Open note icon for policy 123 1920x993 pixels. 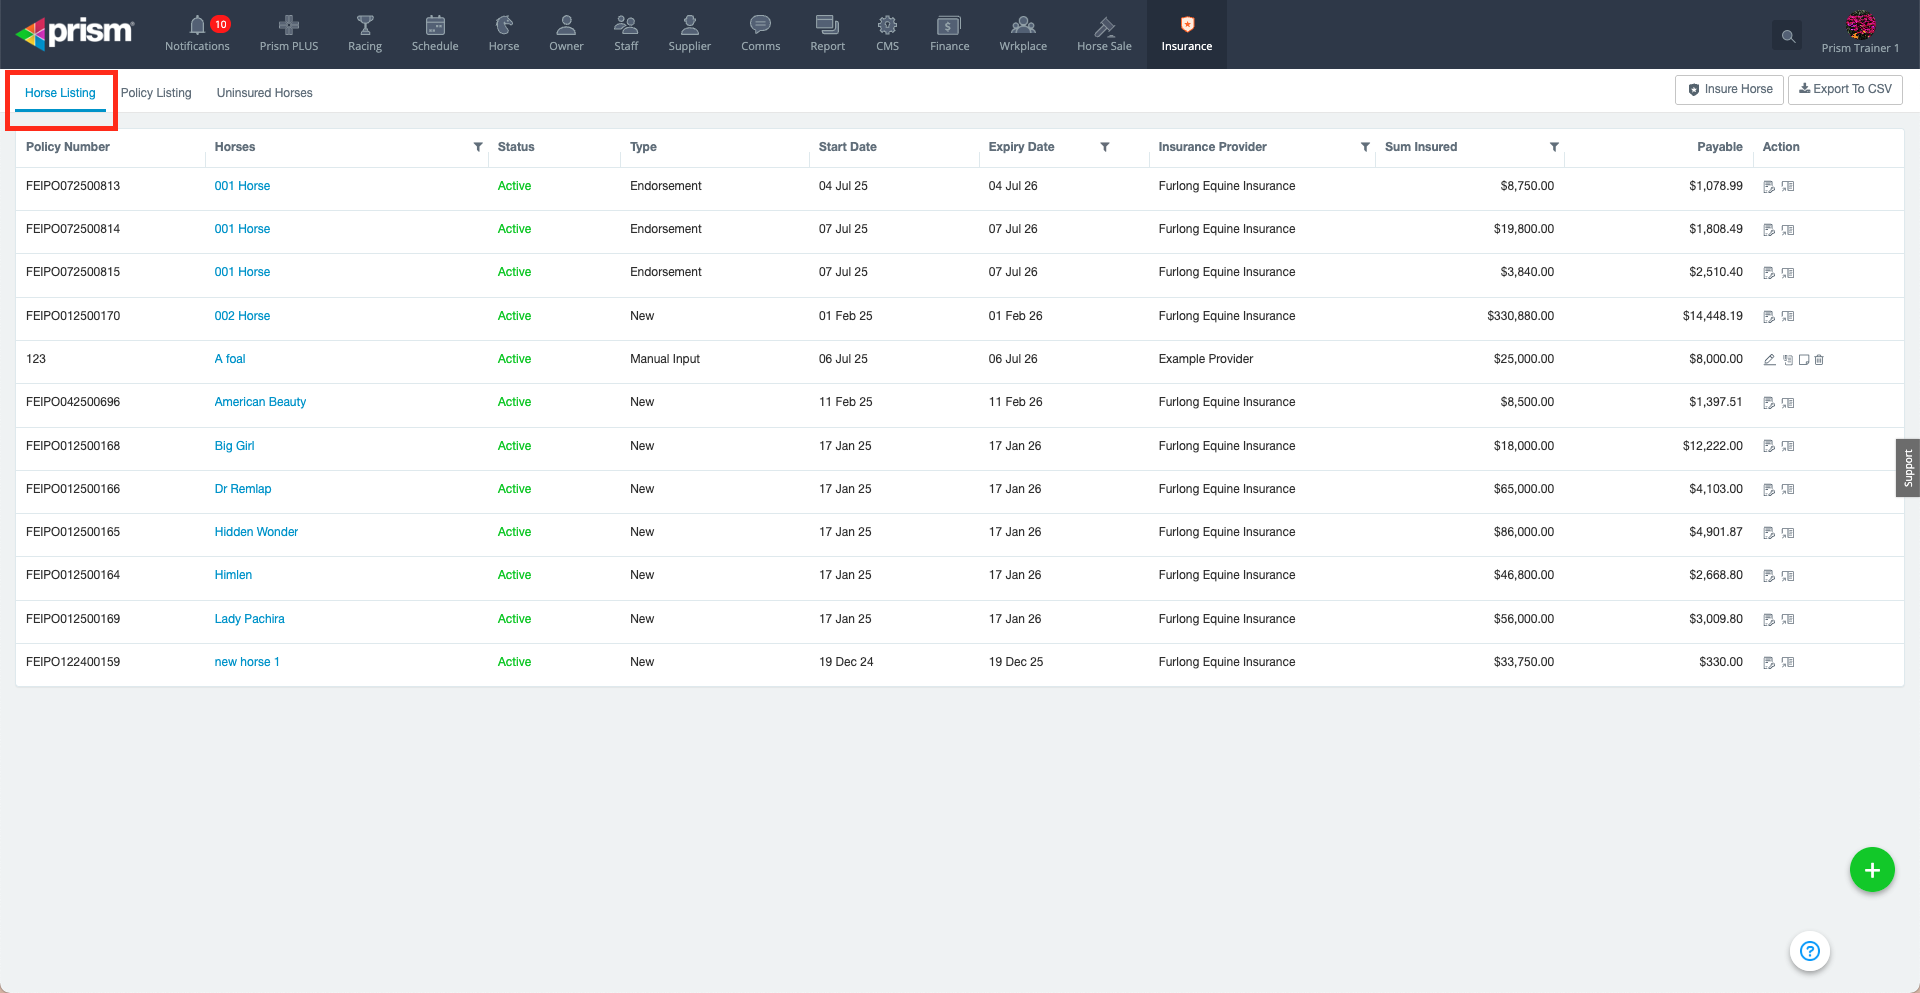(x=1804, y=360)
